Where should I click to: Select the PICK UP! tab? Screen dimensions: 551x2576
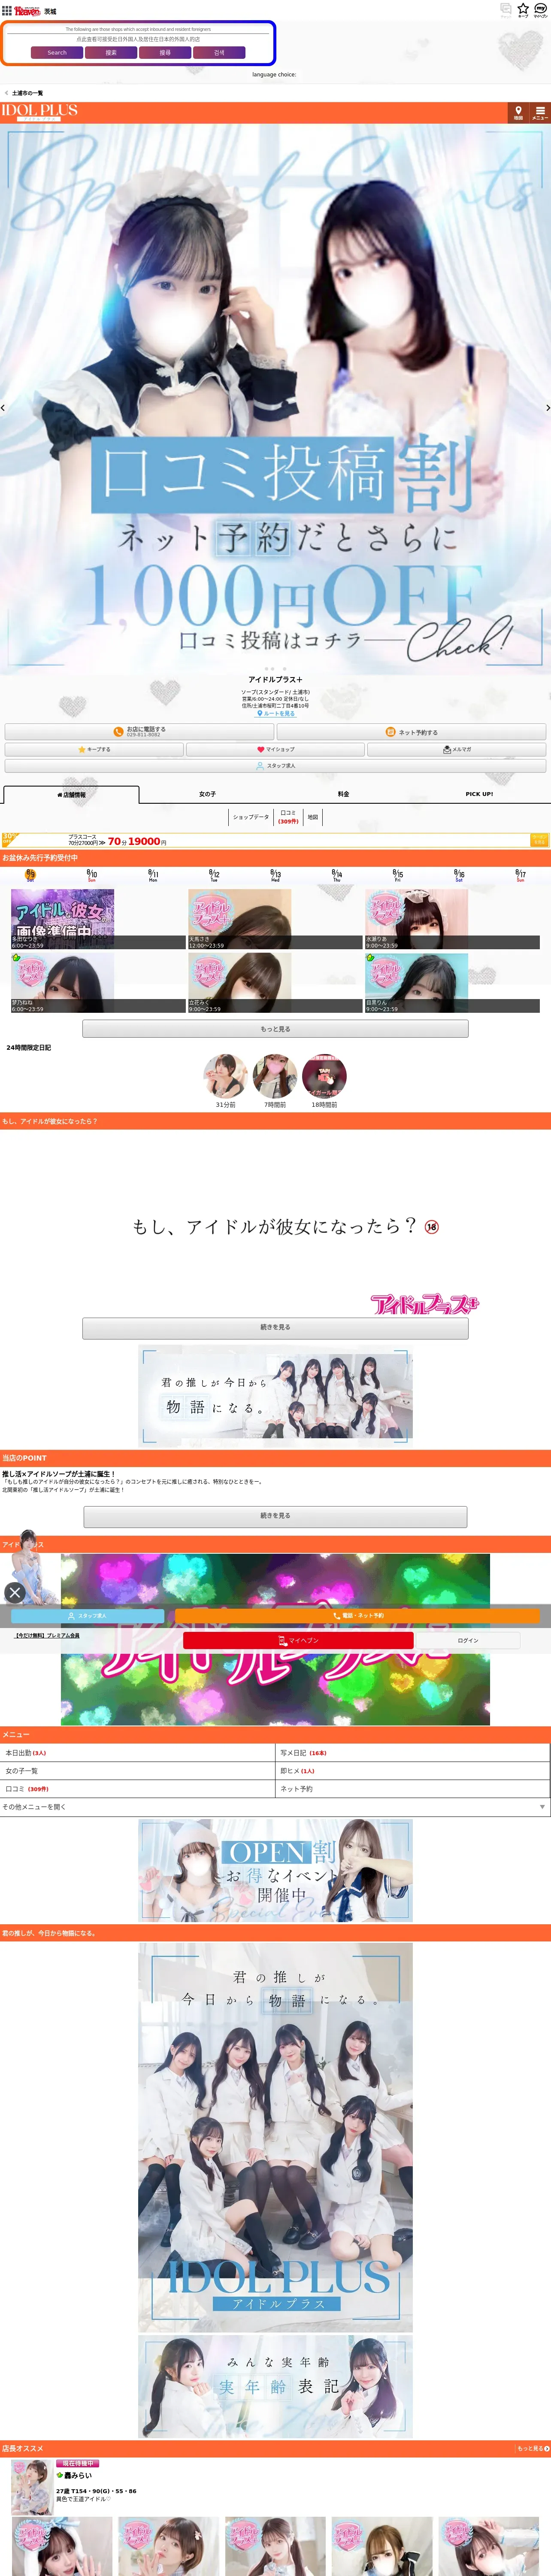click(x=479, y=794)
